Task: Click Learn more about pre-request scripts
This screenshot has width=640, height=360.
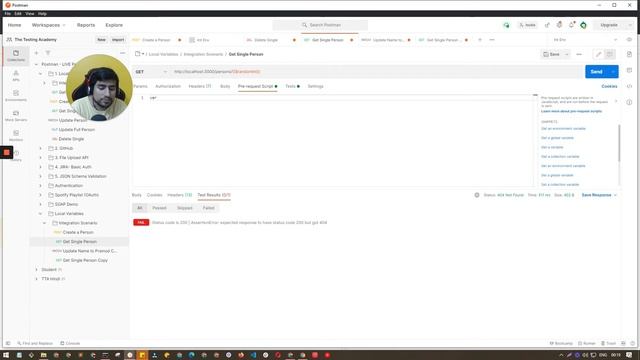Action: click(x=571, y=111)
